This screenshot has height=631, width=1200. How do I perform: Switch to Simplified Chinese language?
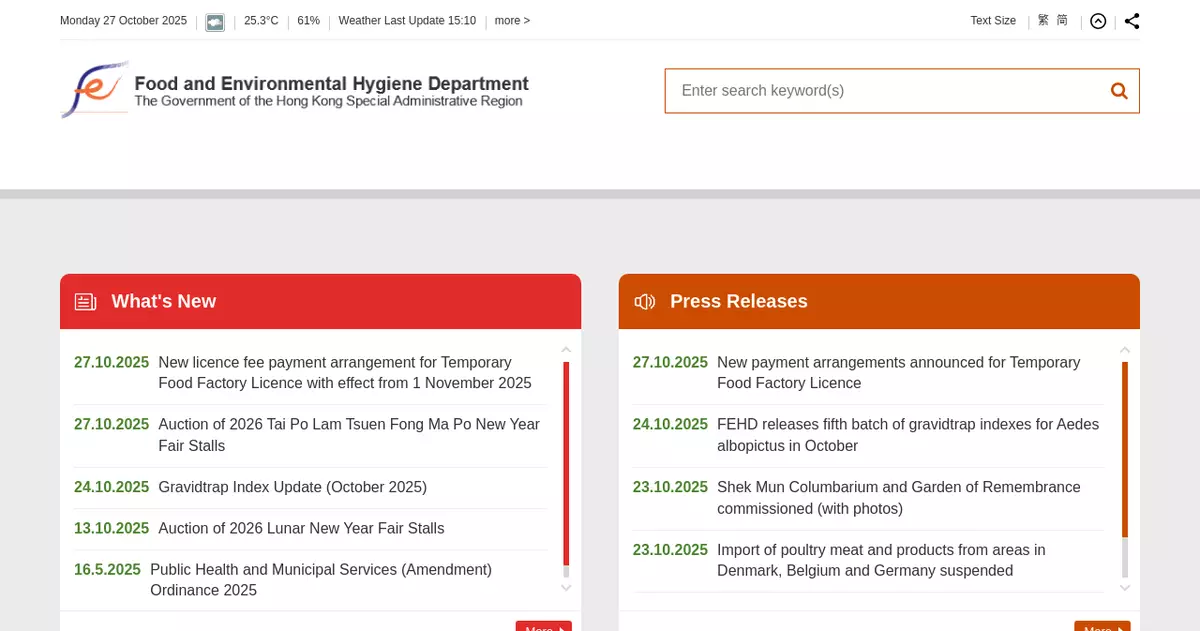1062,21
